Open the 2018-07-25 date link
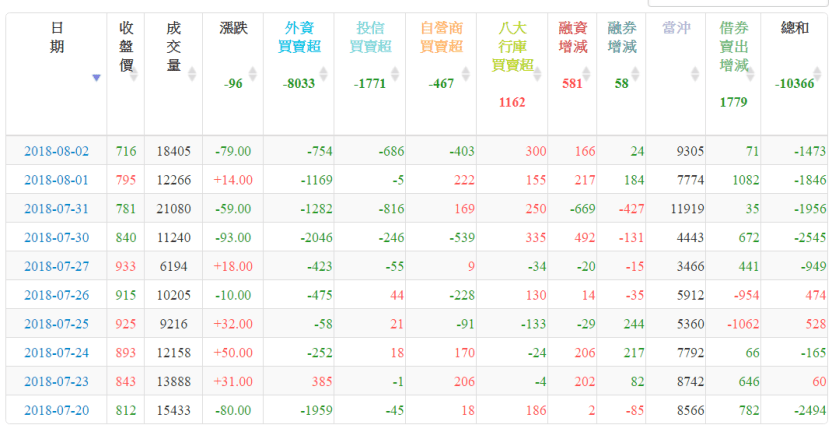The height and width of the screenshot is (432, 839). click(56, 324)
